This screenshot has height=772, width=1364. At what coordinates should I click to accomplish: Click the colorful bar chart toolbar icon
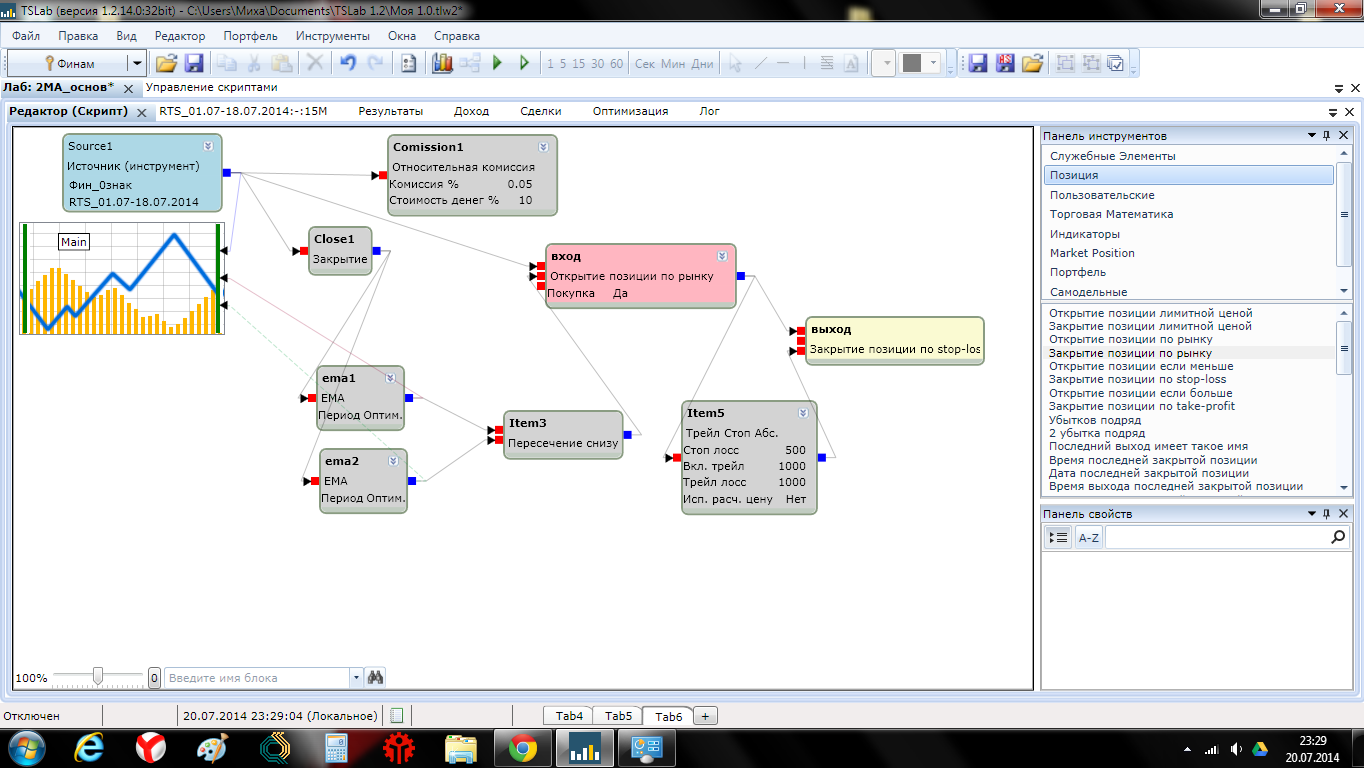442,63
